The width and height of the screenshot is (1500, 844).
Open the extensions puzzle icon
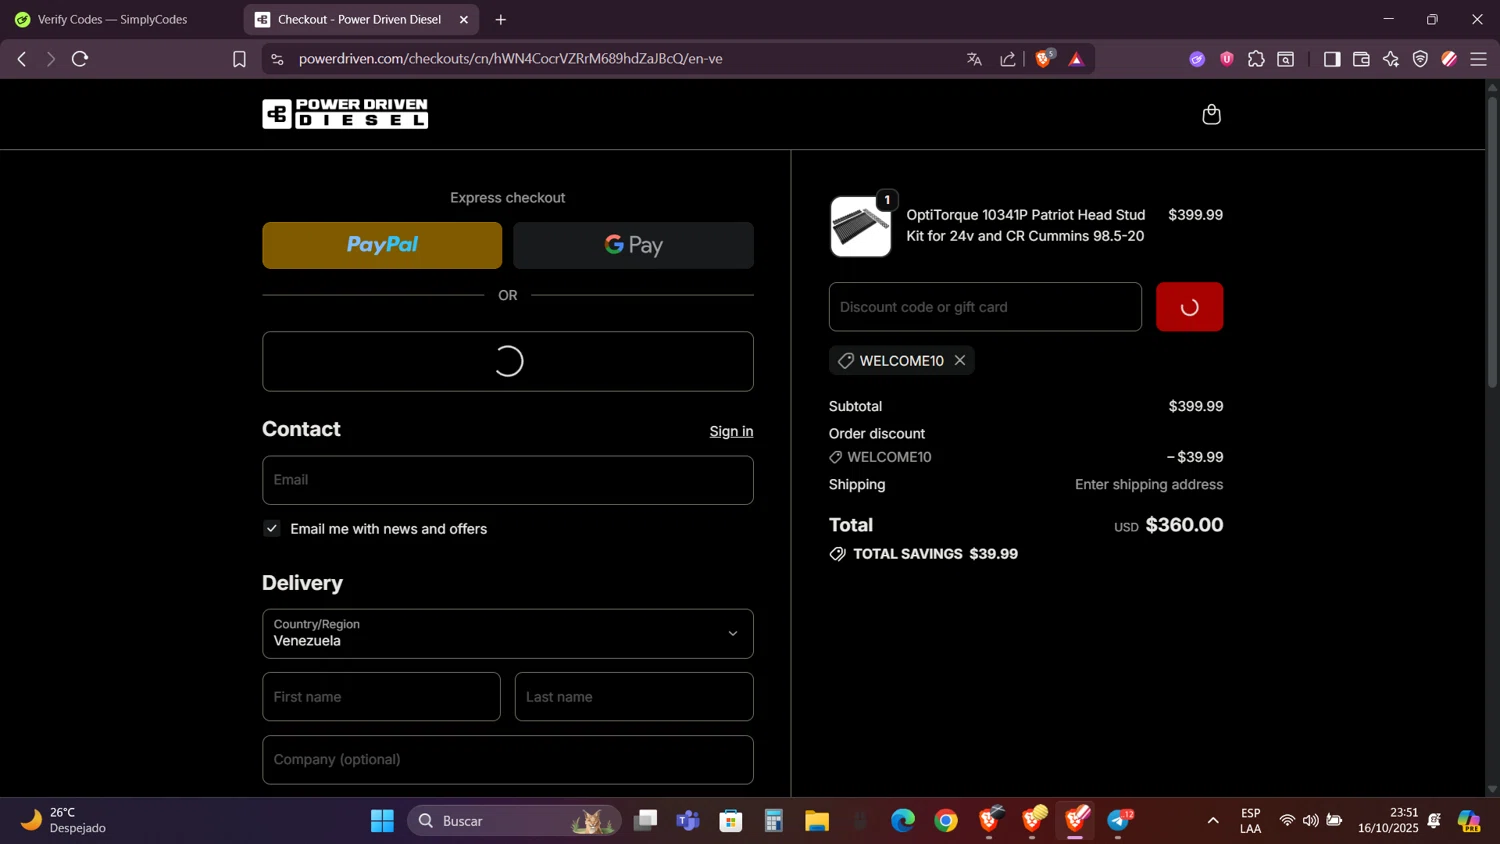tap(1256, 59)
